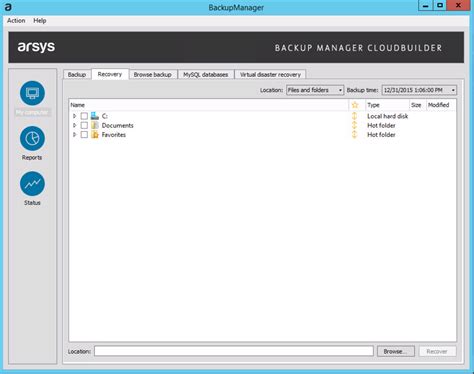Screen dimensions: 474x374
Task: Click the orange arrow icon in Documents row
Action: tap(355, 125)
